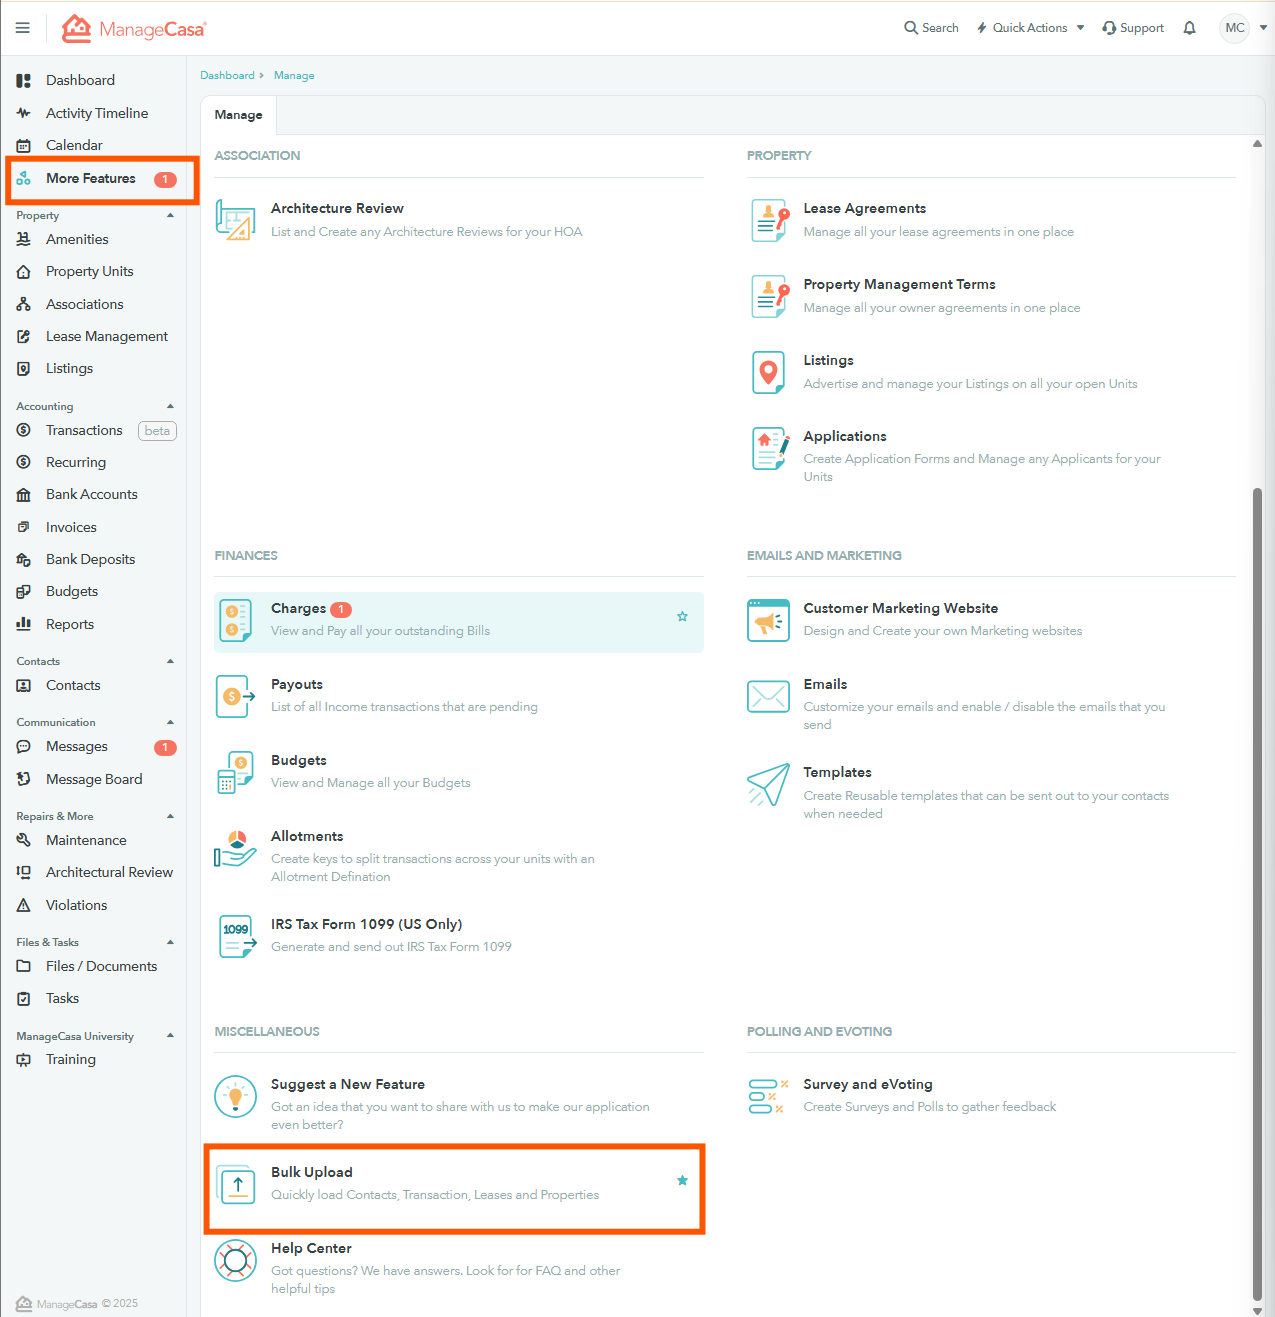The width and height of the screenshot is (1275, 1317).
Task: Click the Property Management Terms icon
Action: [769, 296]
